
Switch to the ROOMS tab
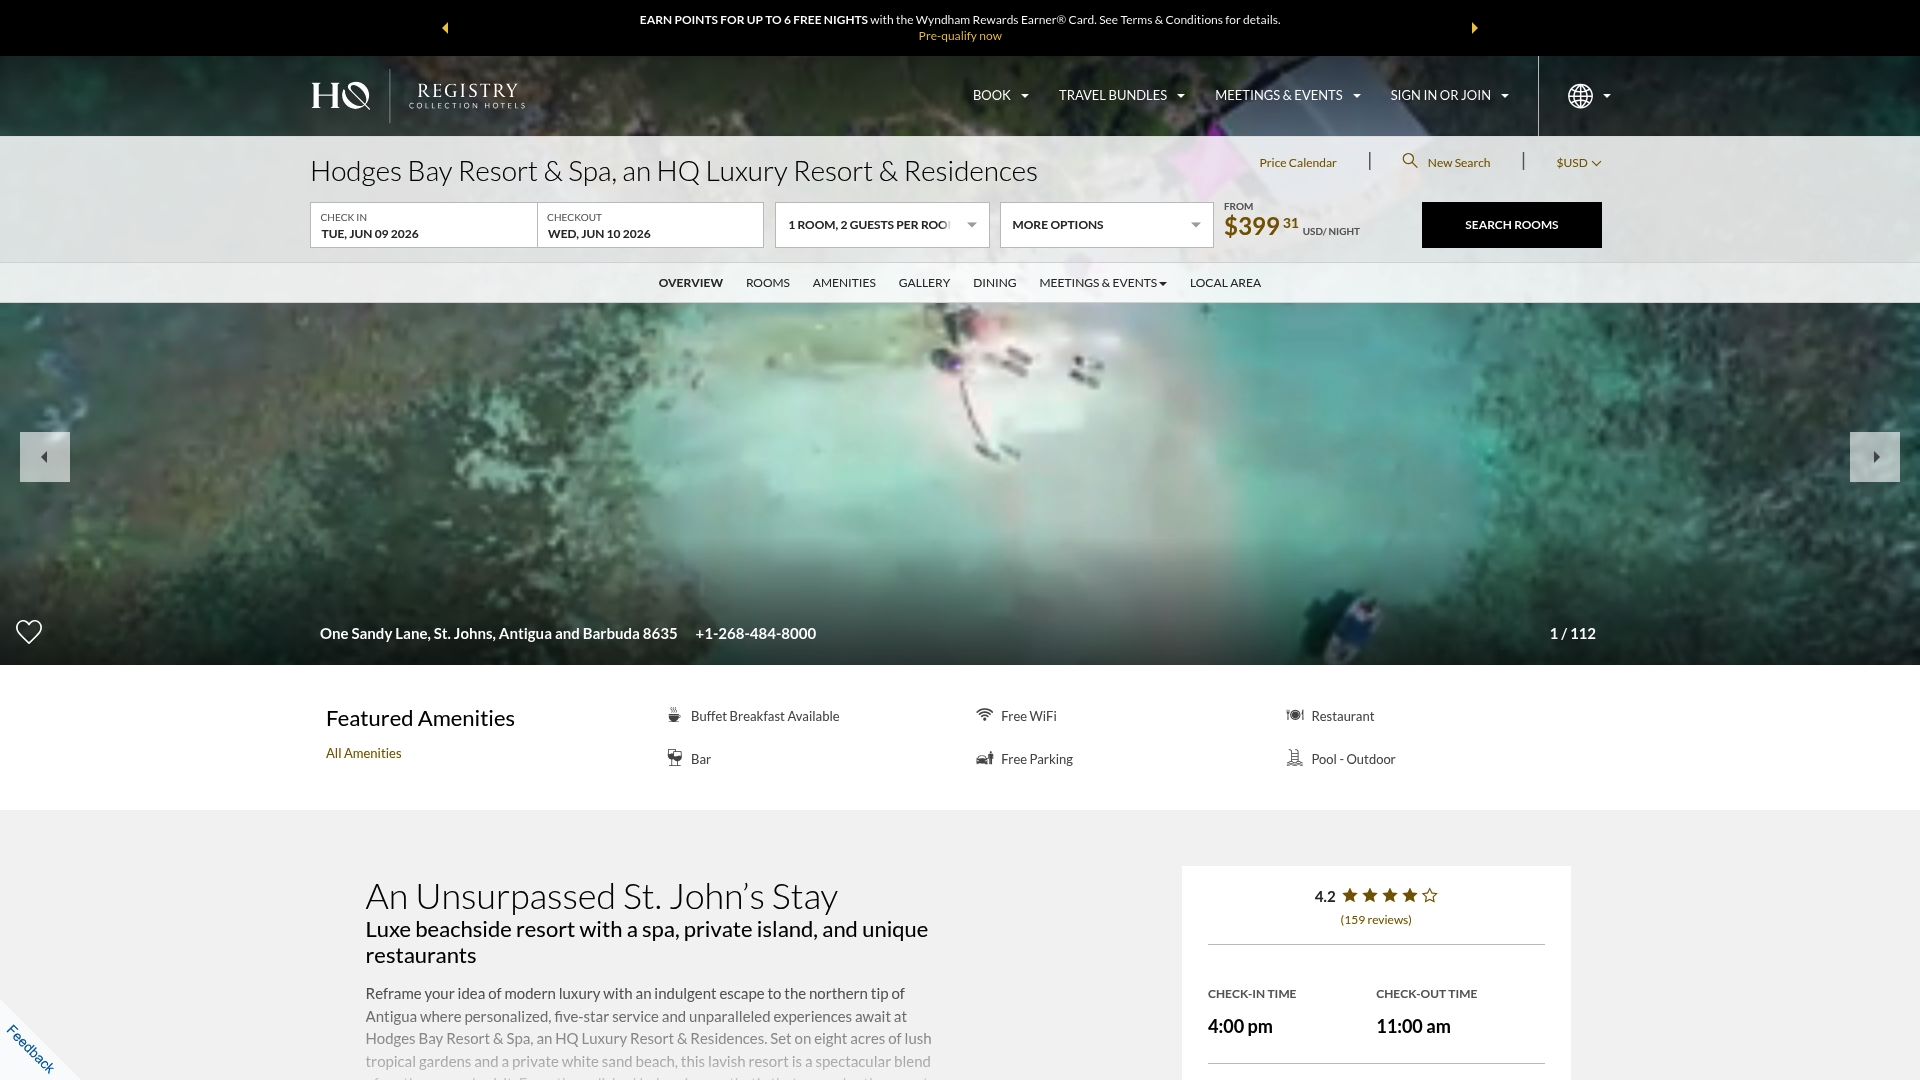768,283
